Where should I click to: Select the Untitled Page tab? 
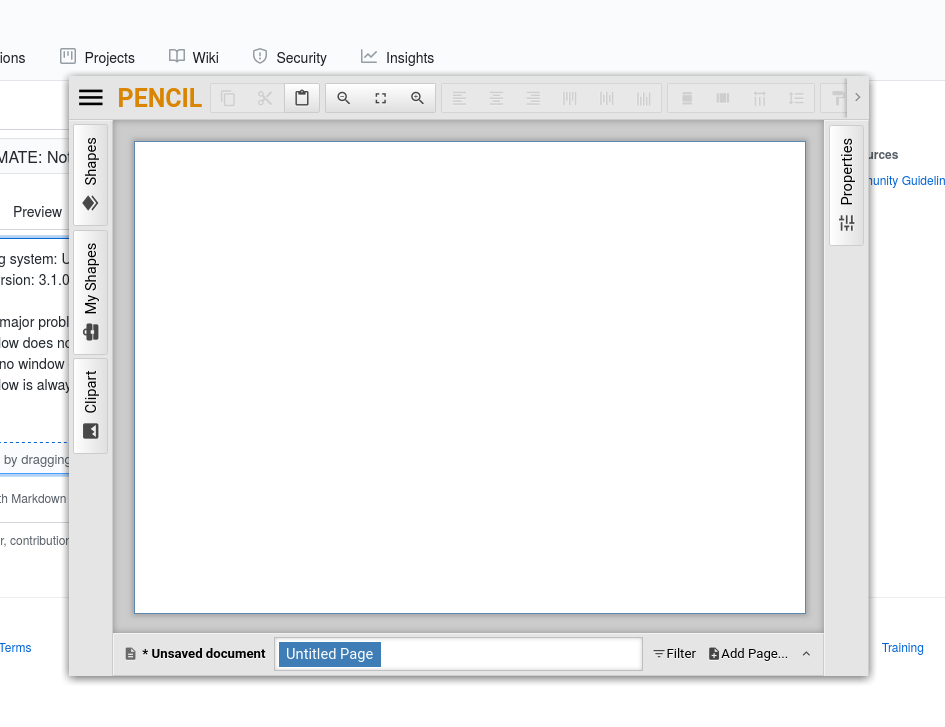[330, 654]
